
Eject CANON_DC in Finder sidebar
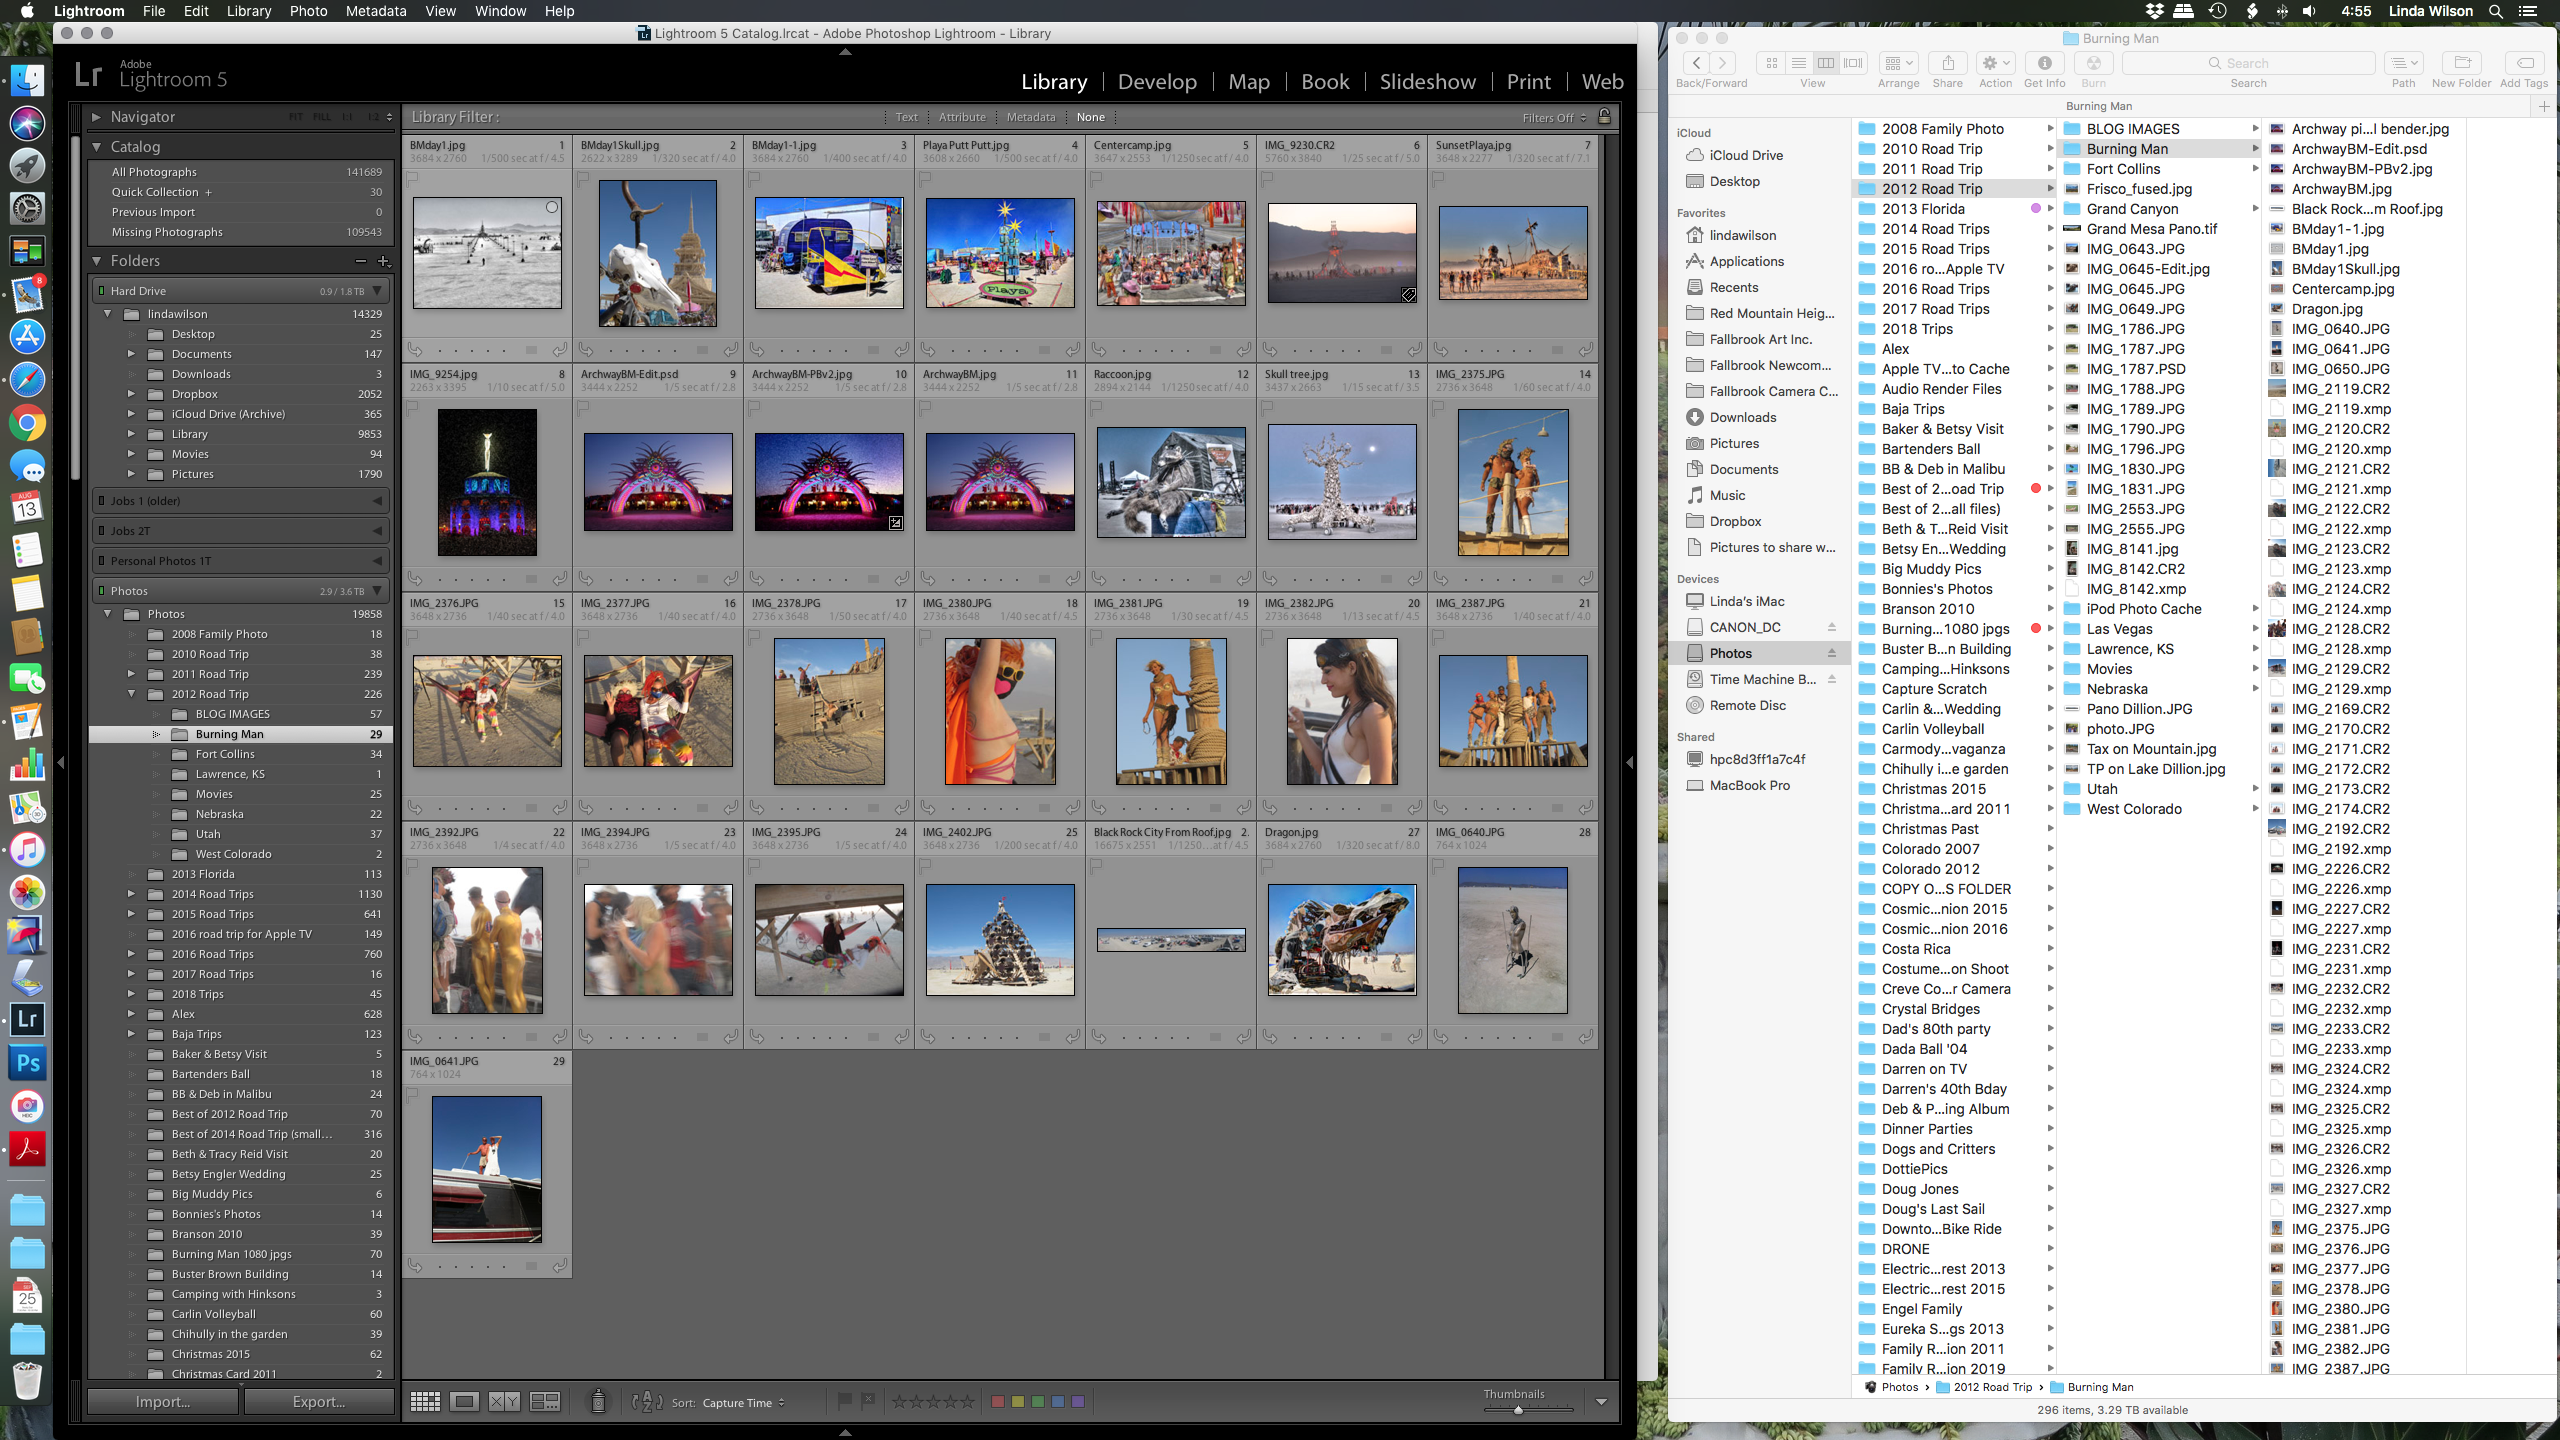(x=1832, y=627)
